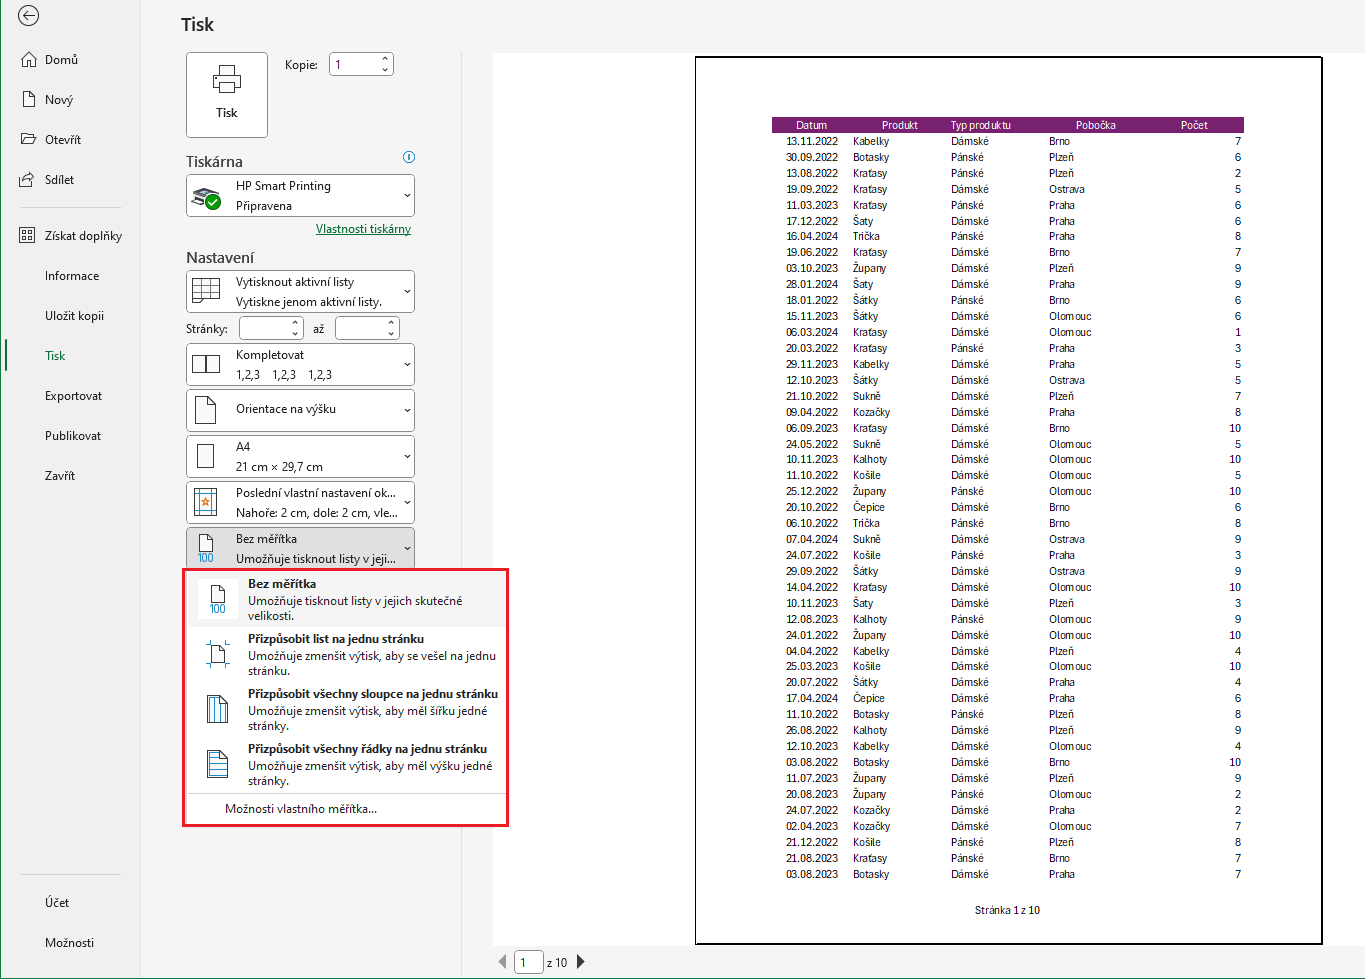
Task: Click the Bez měřítka 100 icon in list
Action: pyautogui.click(x=217, y=599)
